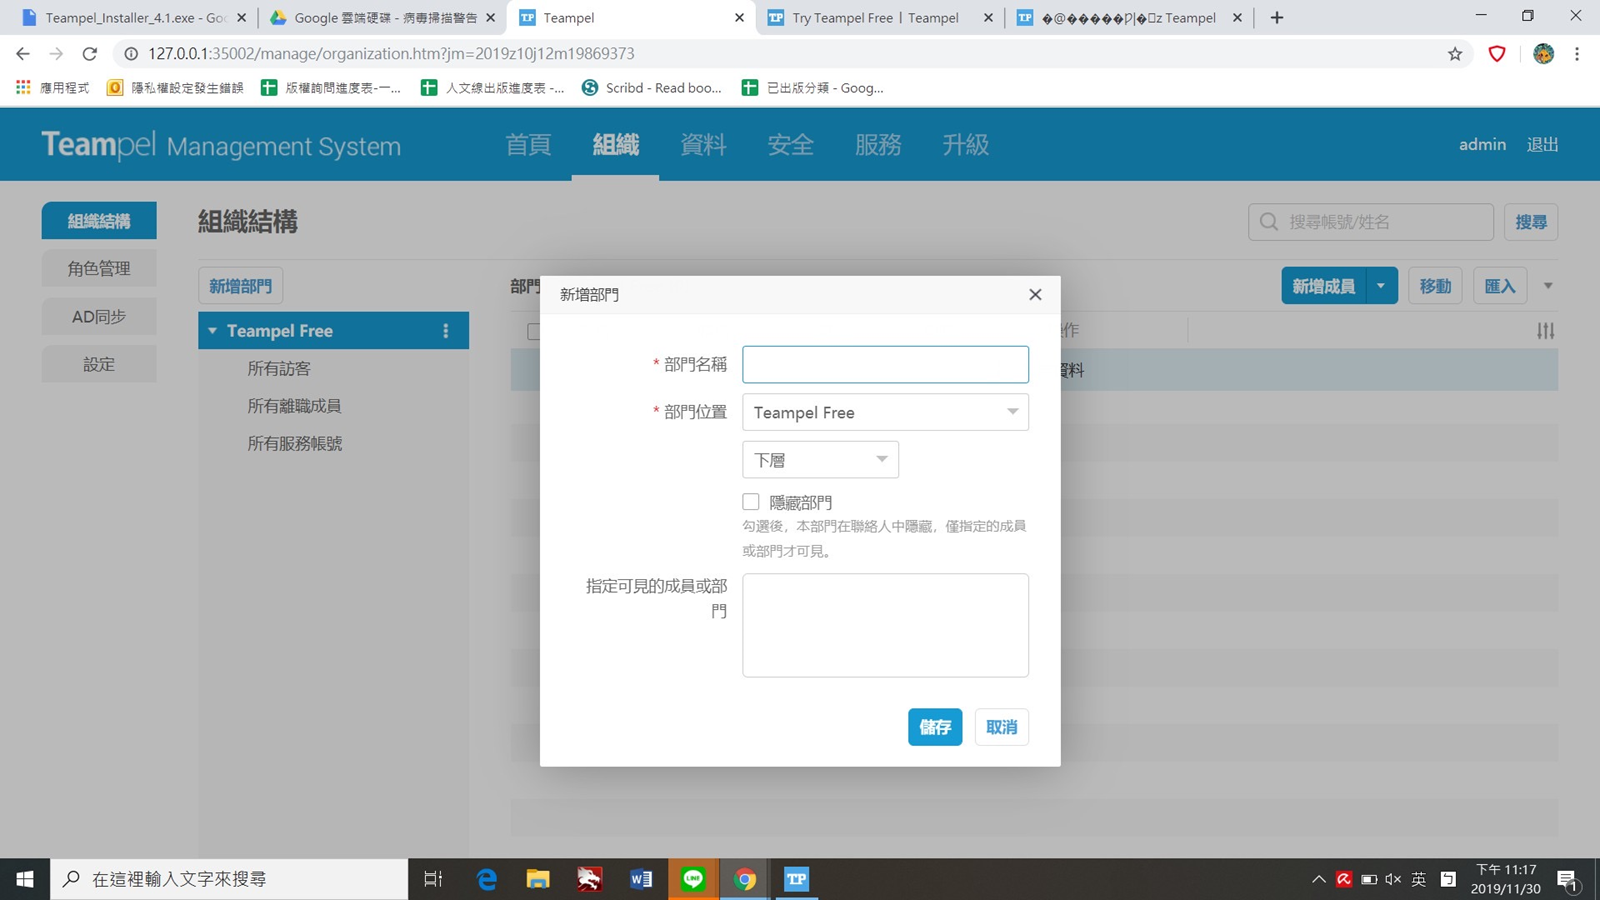Image resolution: width=1600 pixels, height=900 pixels.
Task: Launch LINE from the taskbar
Action: pyautogui.click(x=693, y=879)
